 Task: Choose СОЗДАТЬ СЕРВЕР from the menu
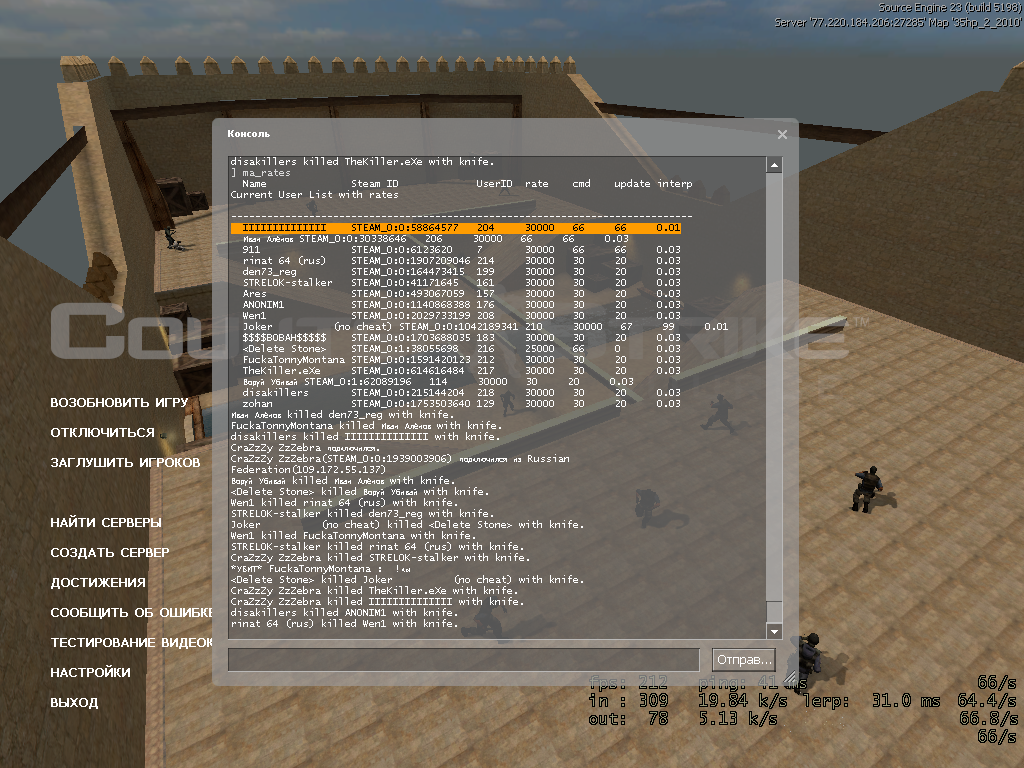pos(110,552)
